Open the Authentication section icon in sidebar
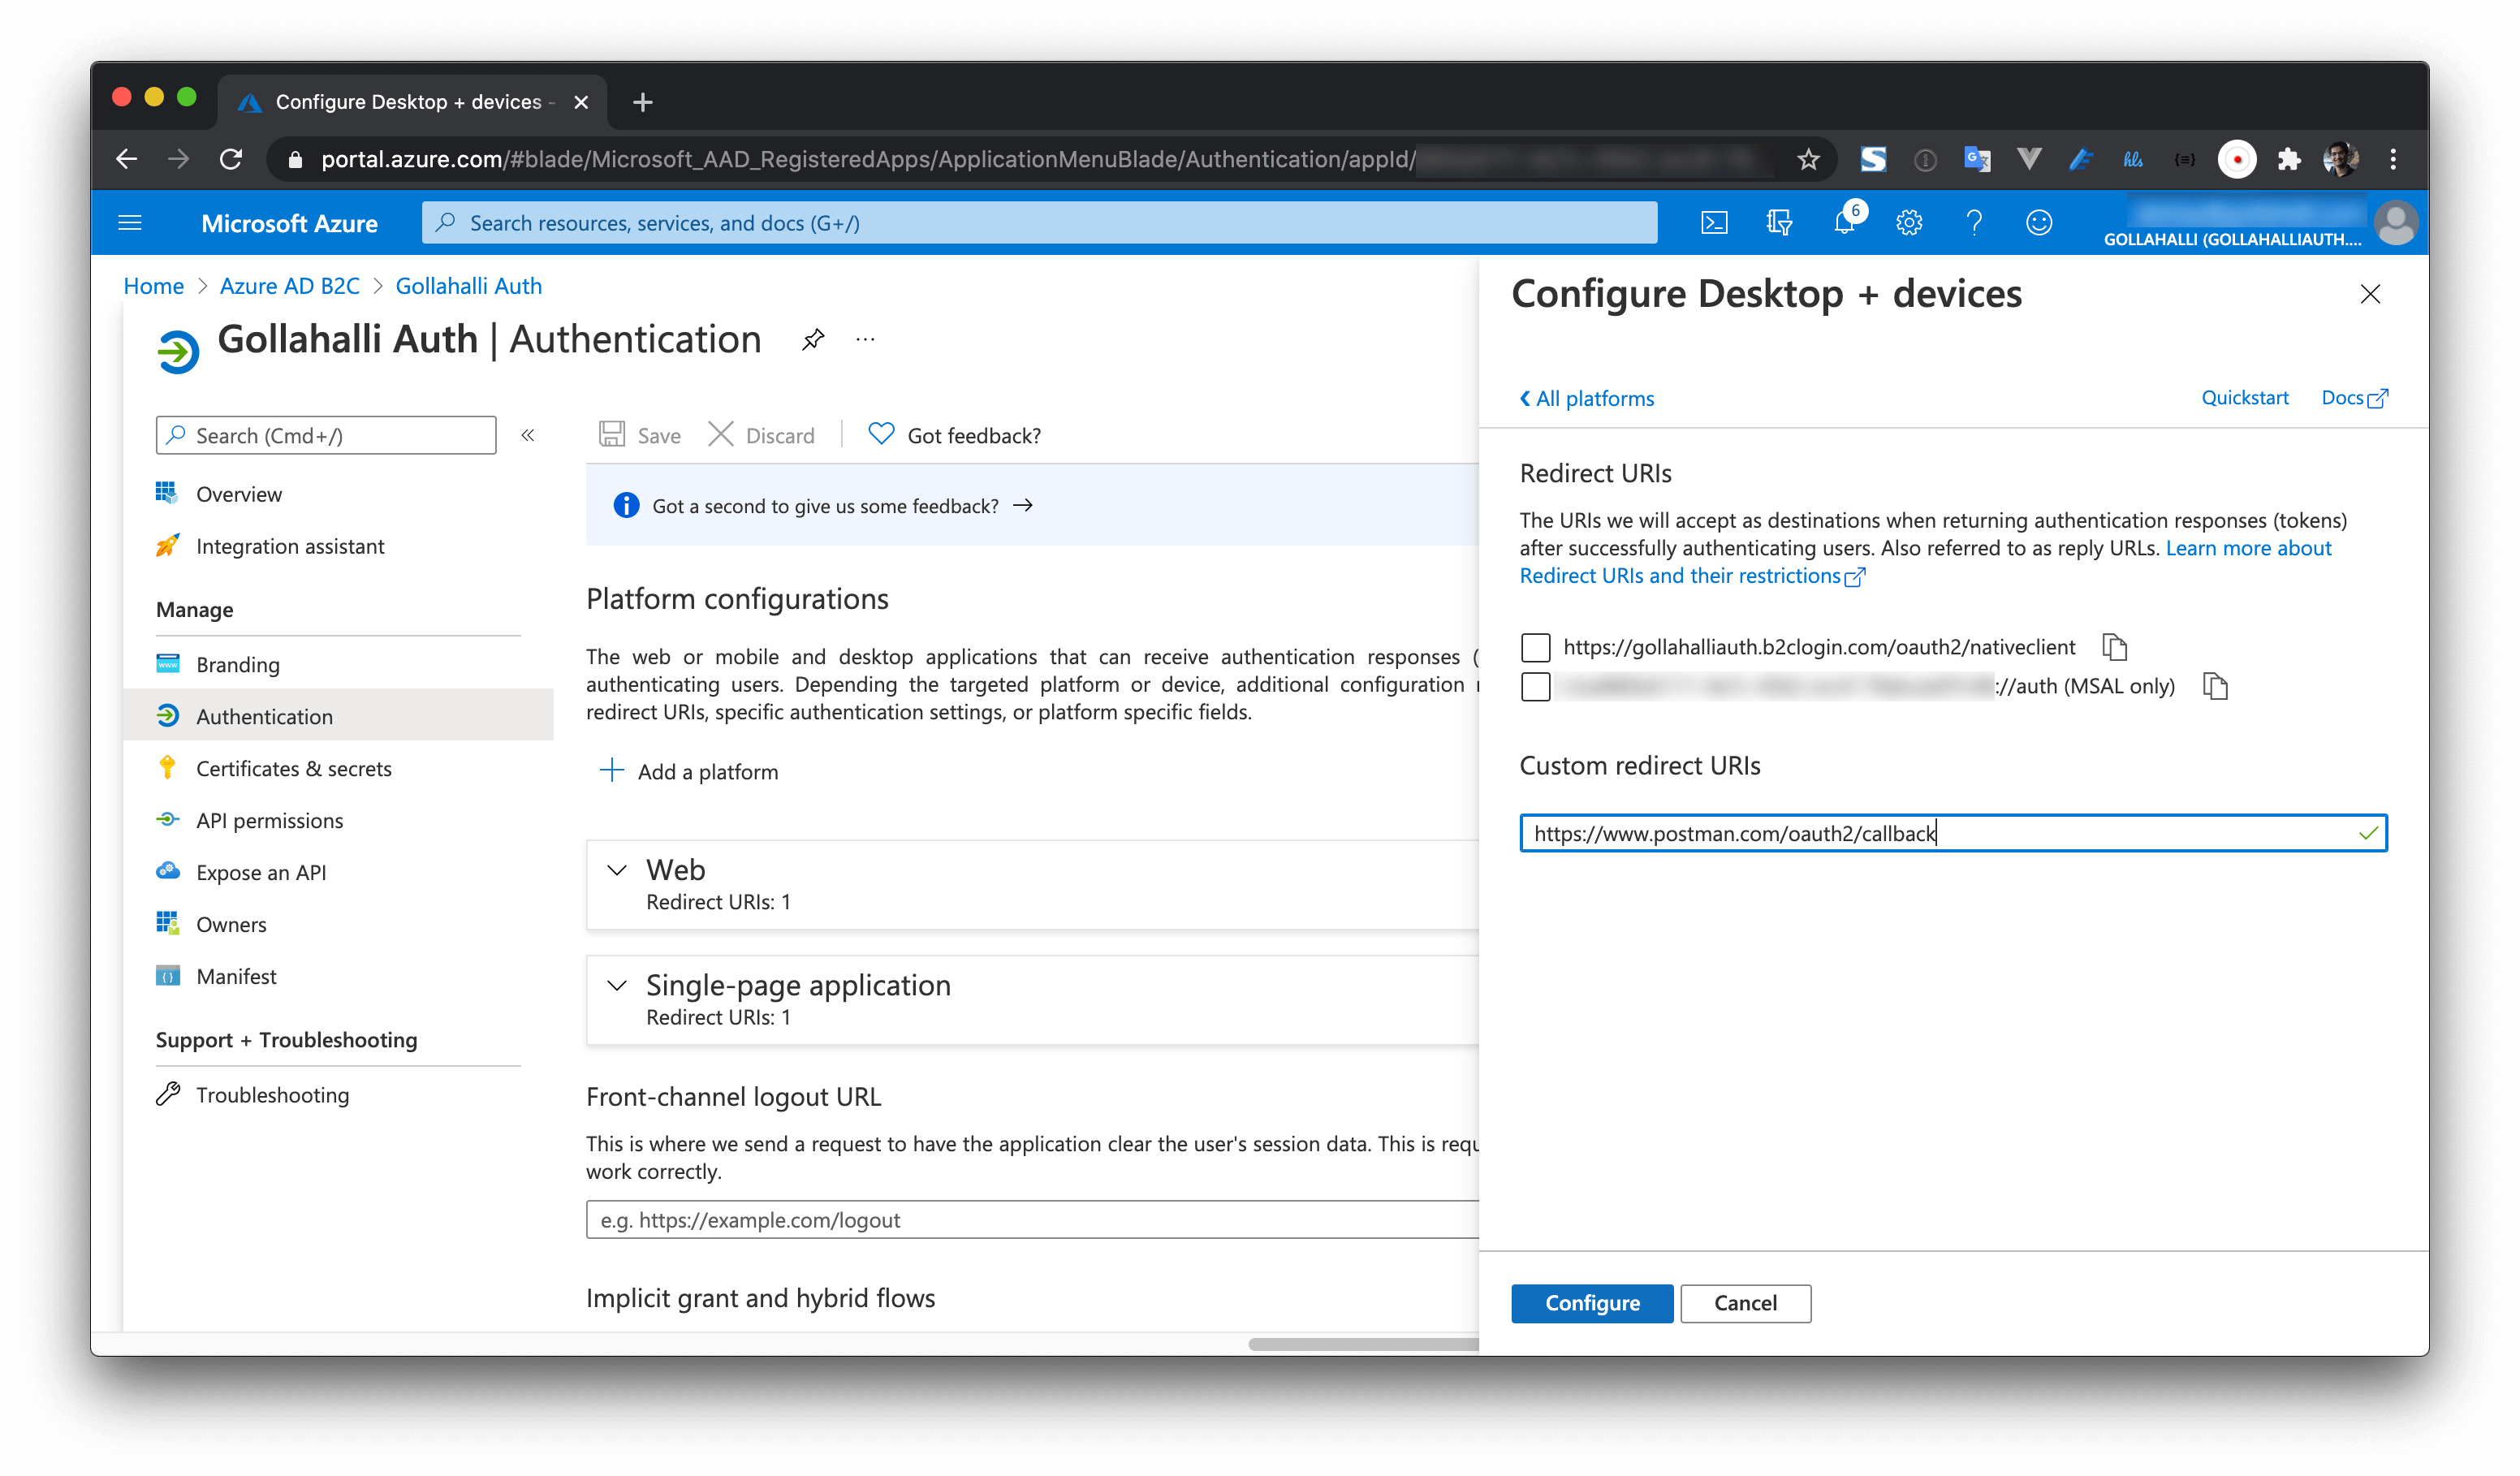The image size is (2520, 1476). [168, 715]
